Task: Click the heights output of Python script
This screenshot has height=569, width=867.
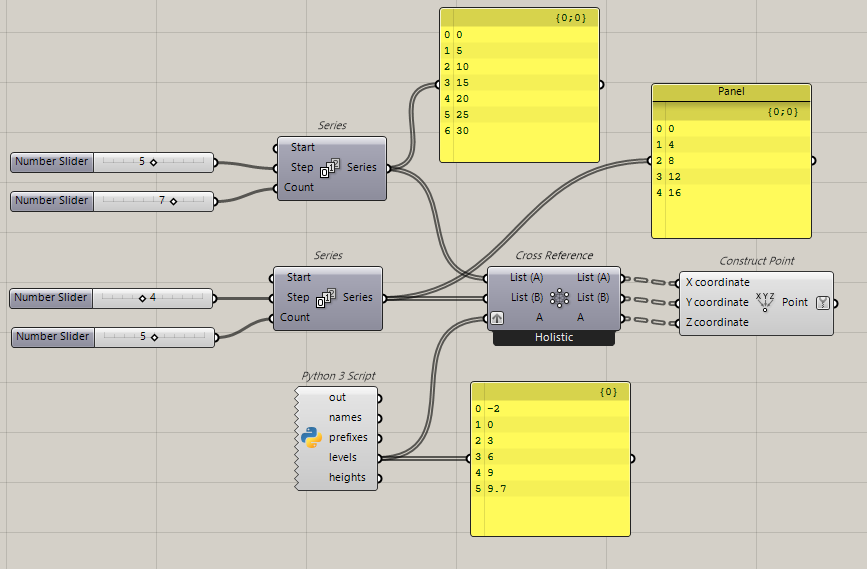Action: [x=347, y=477]
